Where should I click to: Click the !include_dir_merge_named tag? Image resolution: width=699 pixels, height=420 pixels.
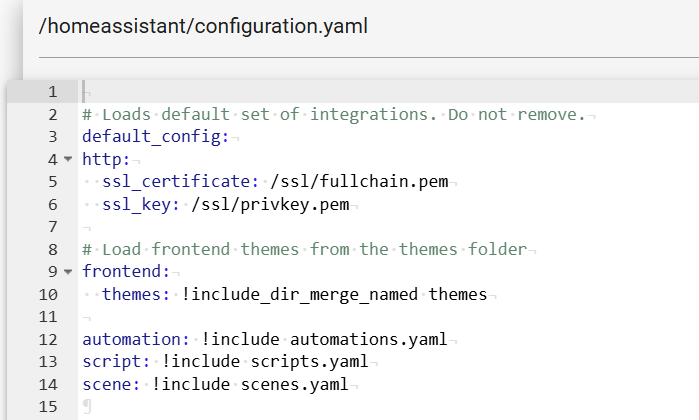pos(300,294)
